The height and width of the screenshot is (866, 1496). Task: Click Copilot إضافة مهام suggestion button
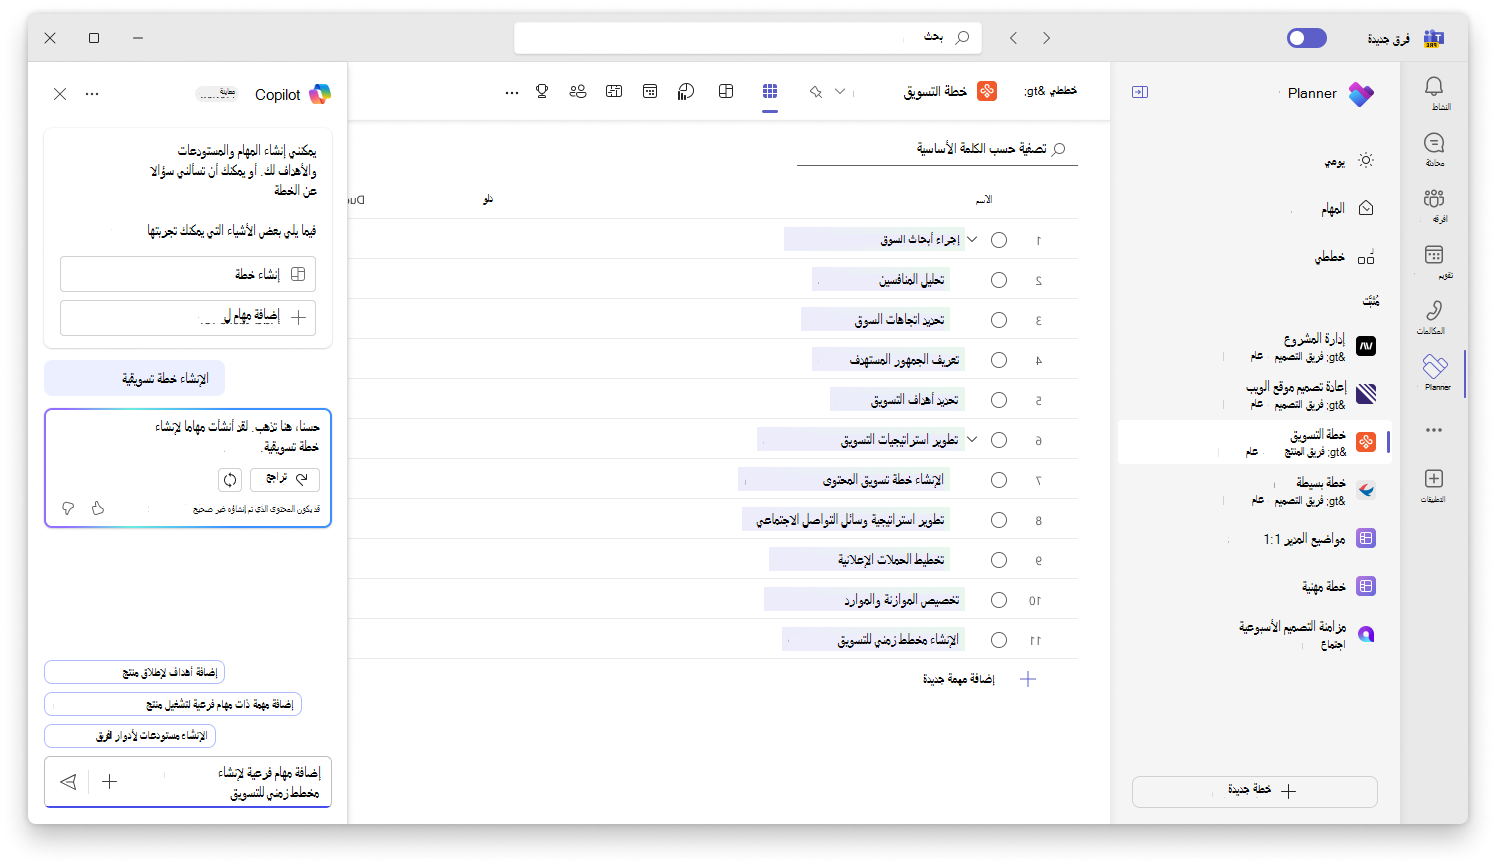[x=188, y=317]
